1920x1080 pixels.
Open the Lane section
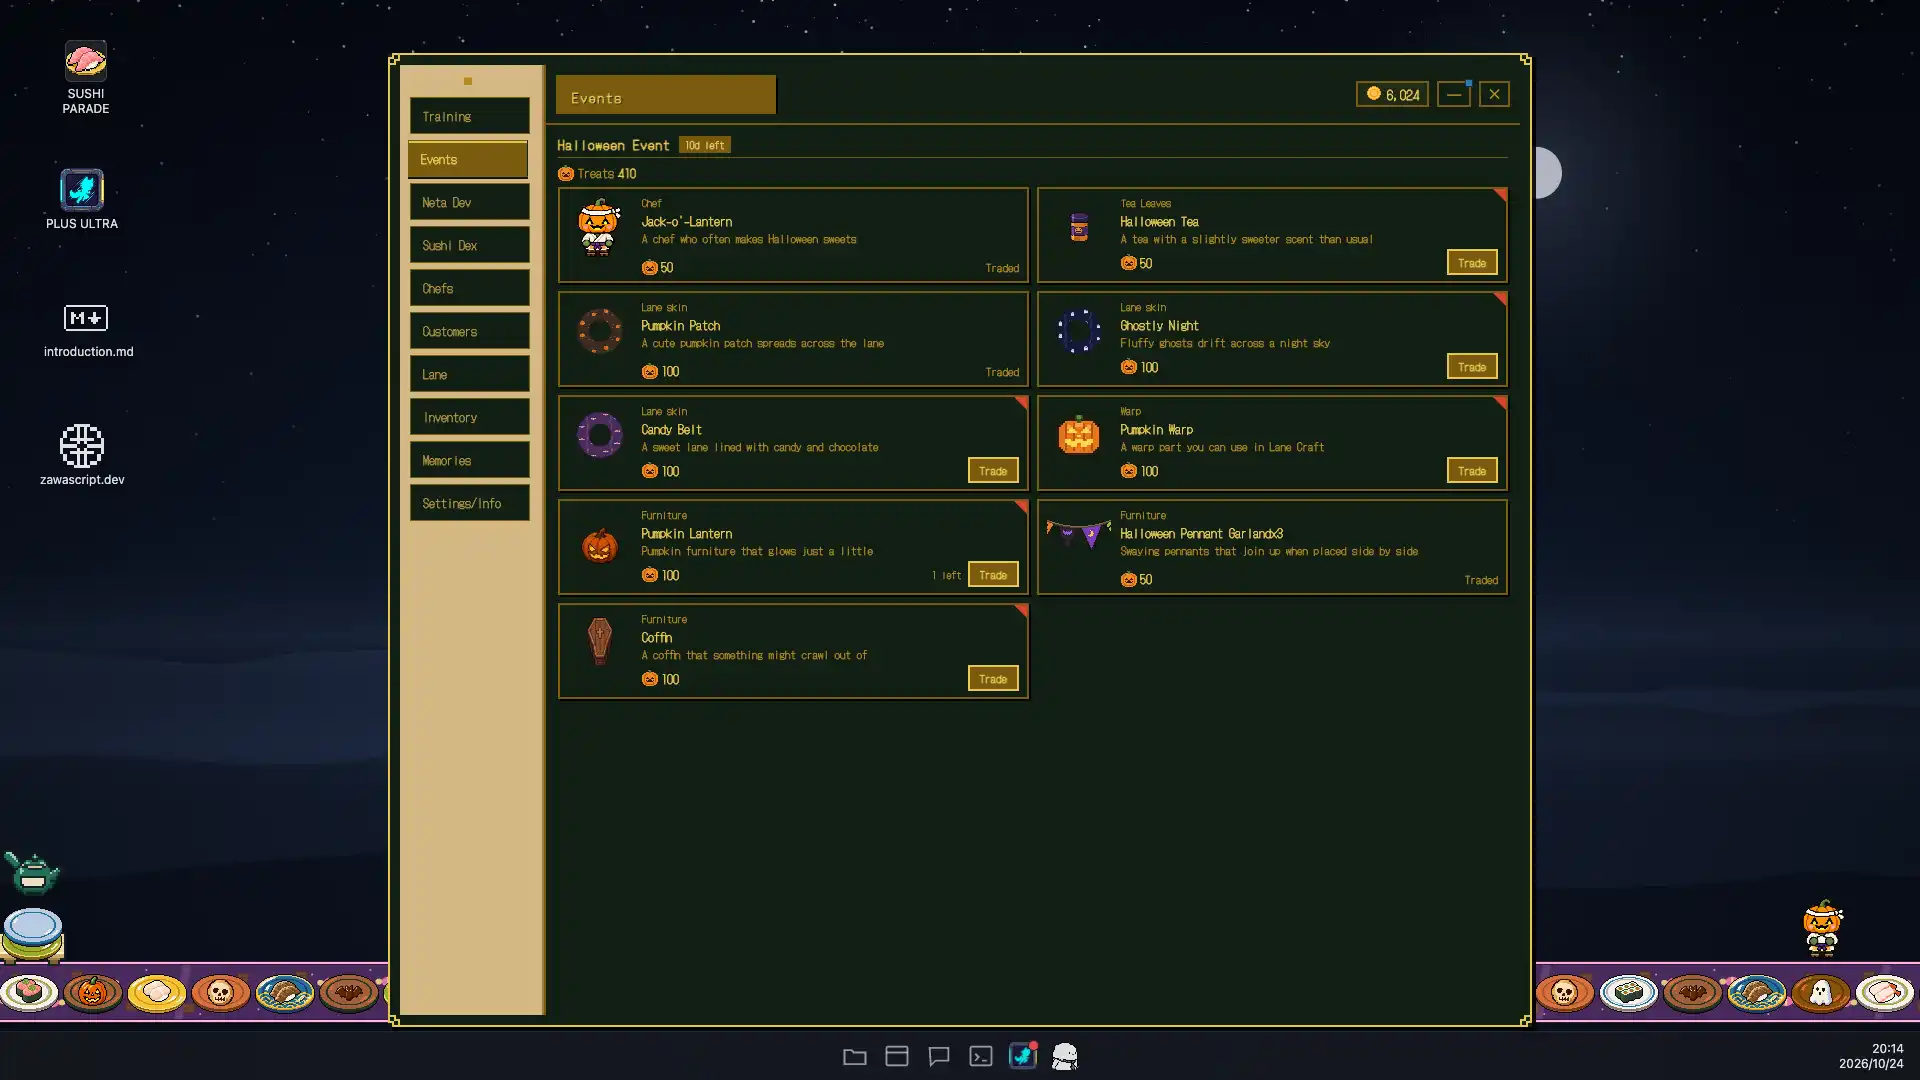click(469, 374)
